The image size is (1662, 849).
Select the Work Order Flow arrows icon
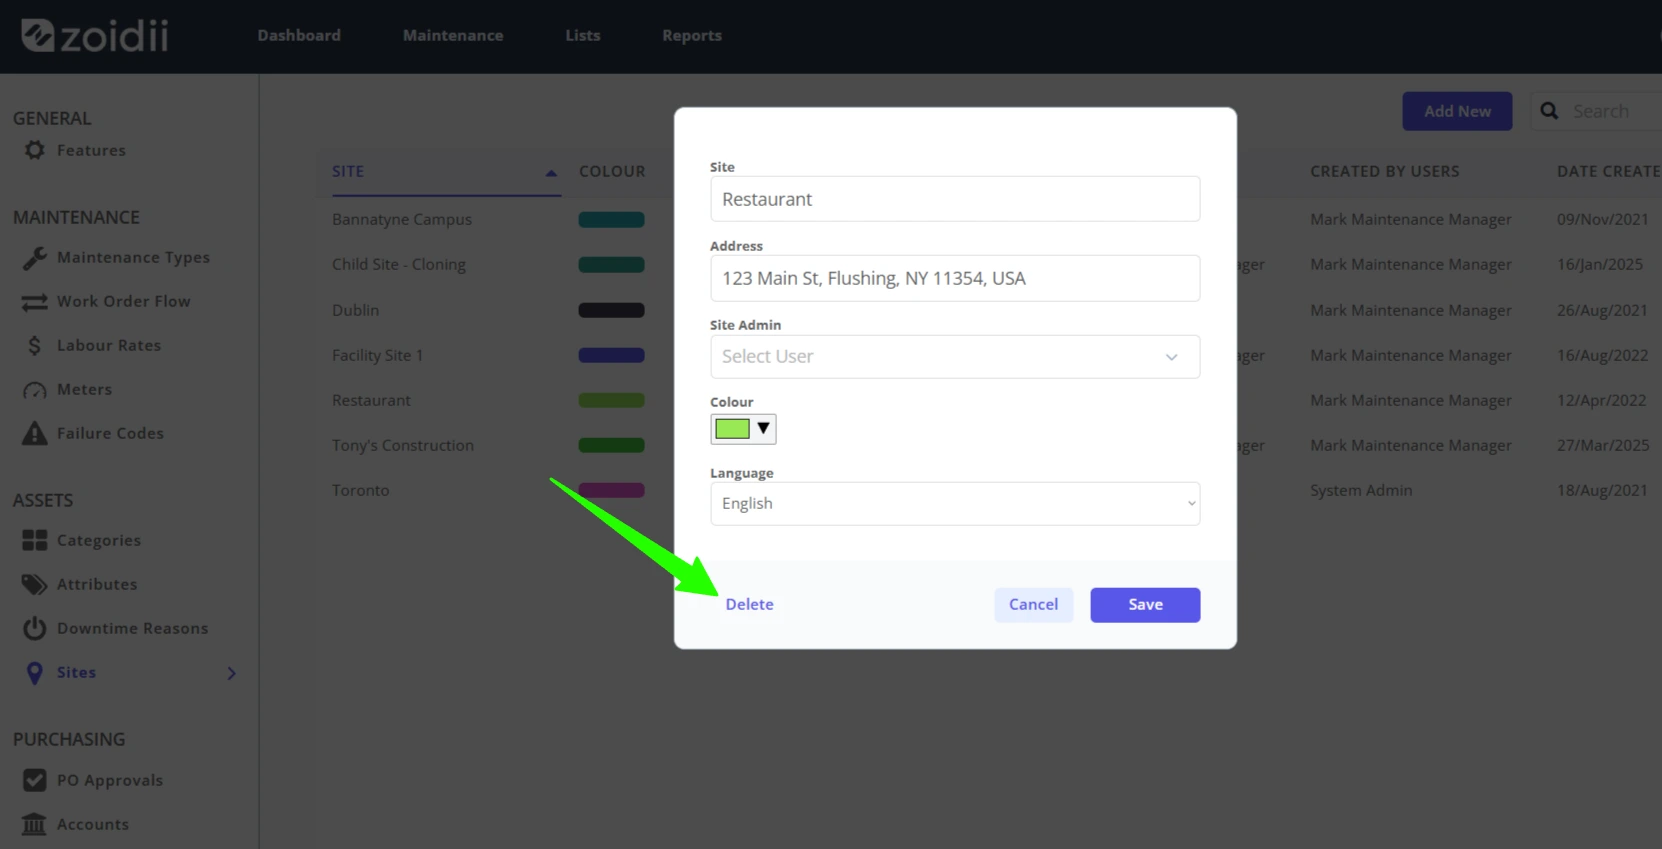35,302
